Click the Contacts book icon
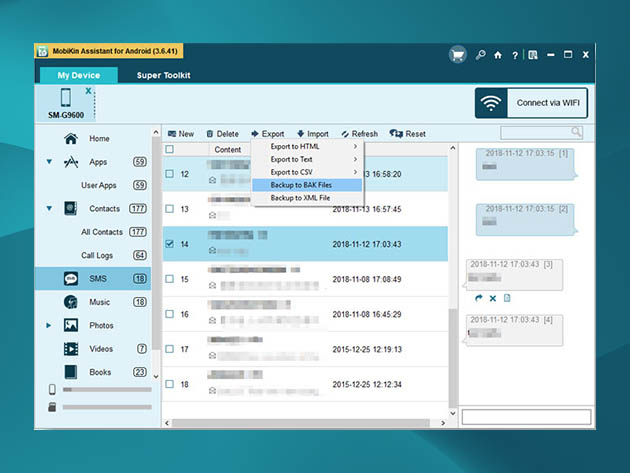This screenshot has width=630, height=473. tap(71, 209)
